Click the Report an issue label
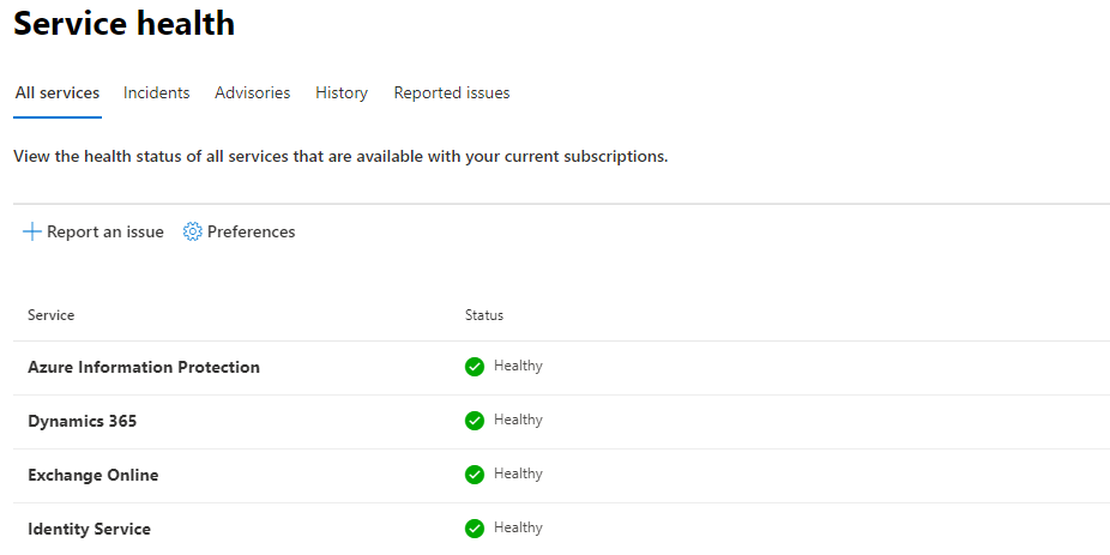Viewport: 1110px width, 555px height. [x=105, y=231]
